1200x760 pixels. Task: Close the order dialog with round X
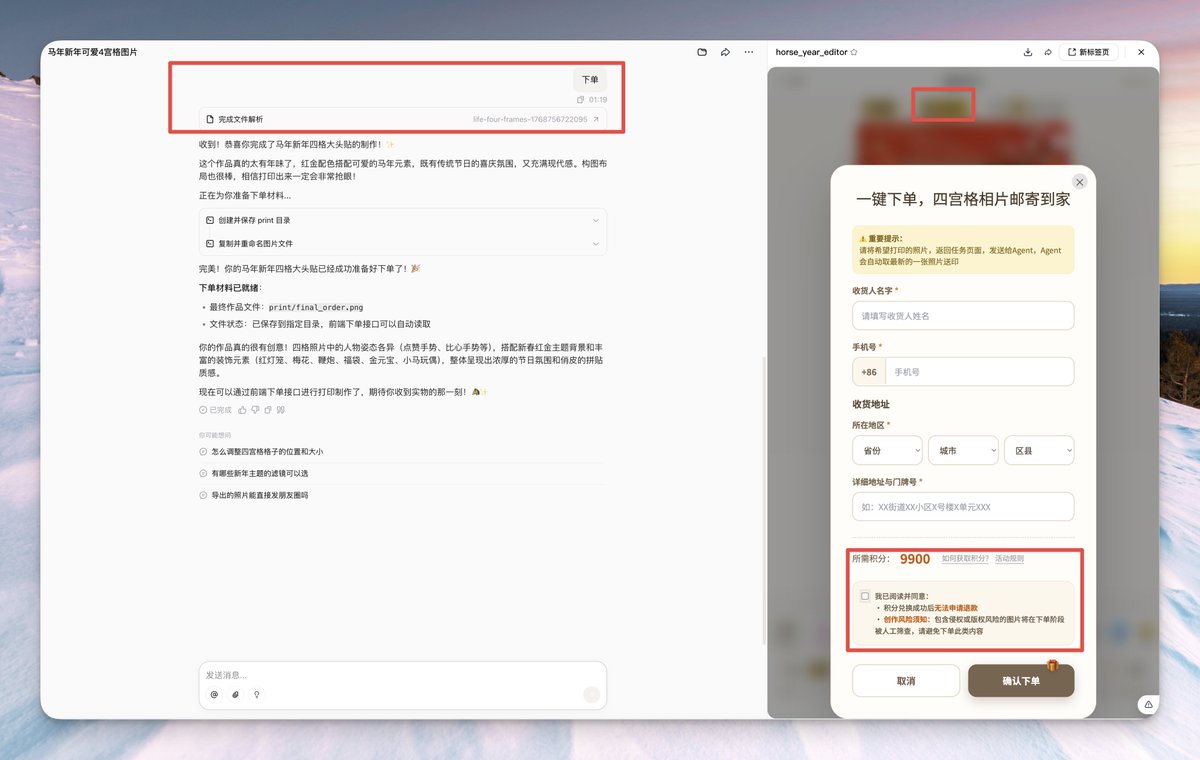tap(1079, 182)
